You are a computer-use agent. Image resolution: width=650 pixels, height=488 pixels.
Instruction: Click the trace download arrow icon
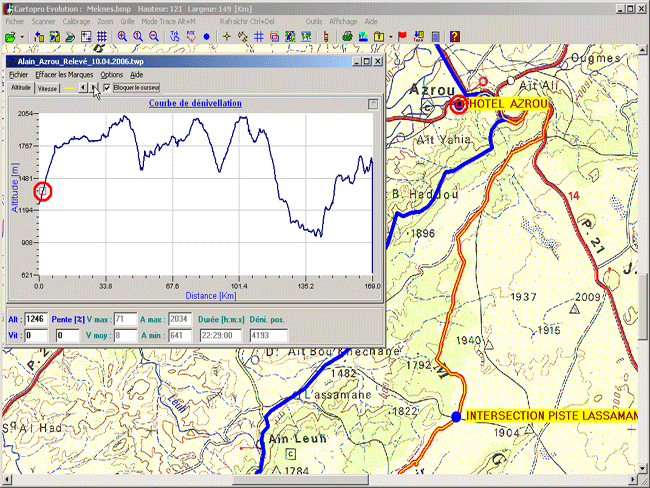pyautogui.click(x=419, y=37)
